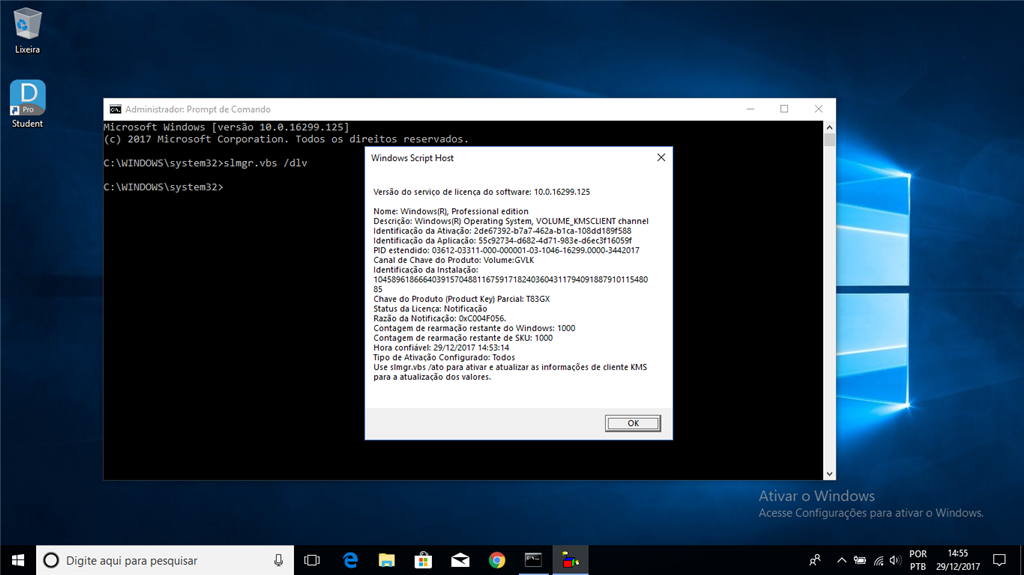
Task: Click 'Nome: Windows(R), Professional edition' line
Action: (451, 211)
